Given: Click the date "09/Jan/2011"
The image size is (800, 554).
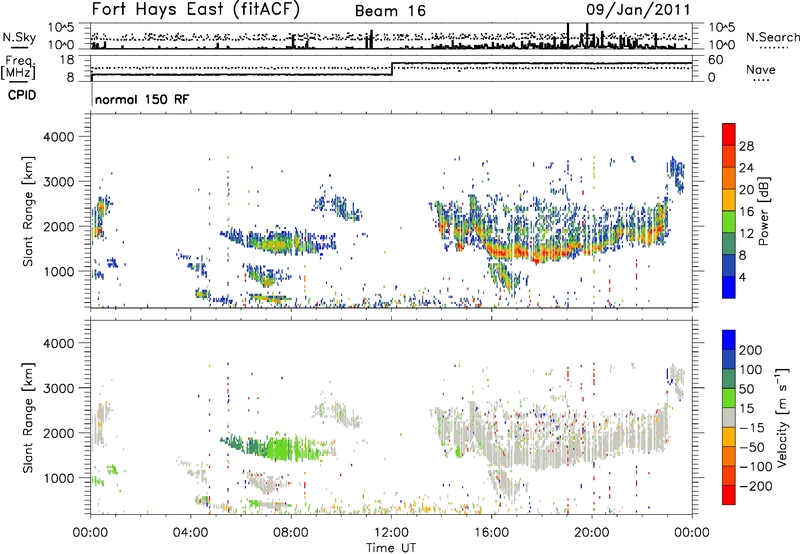Looking at the screenshot, I should click(x=638, y=10).
